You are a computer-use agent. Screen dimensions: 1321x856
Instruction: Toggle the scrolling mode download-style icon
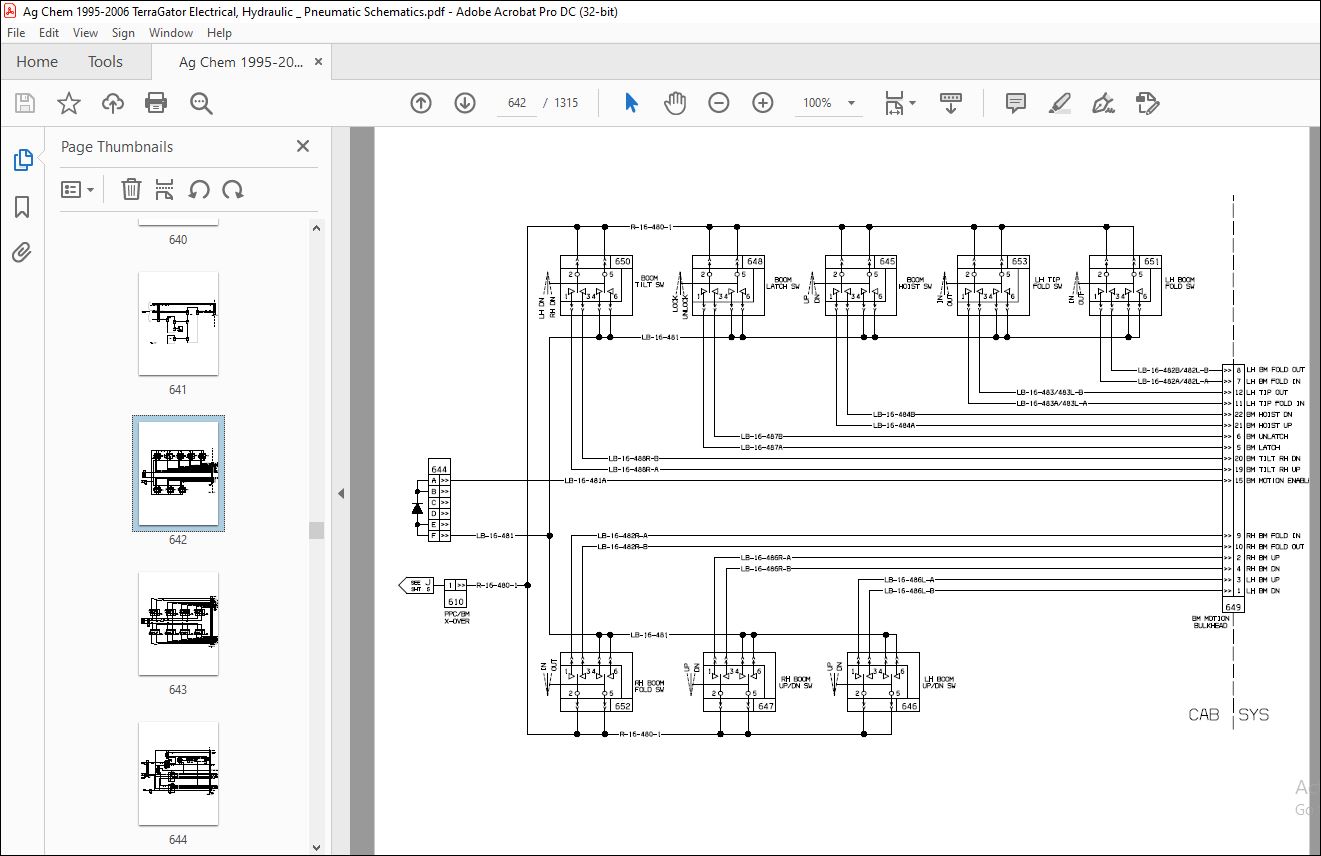point(950,103)
